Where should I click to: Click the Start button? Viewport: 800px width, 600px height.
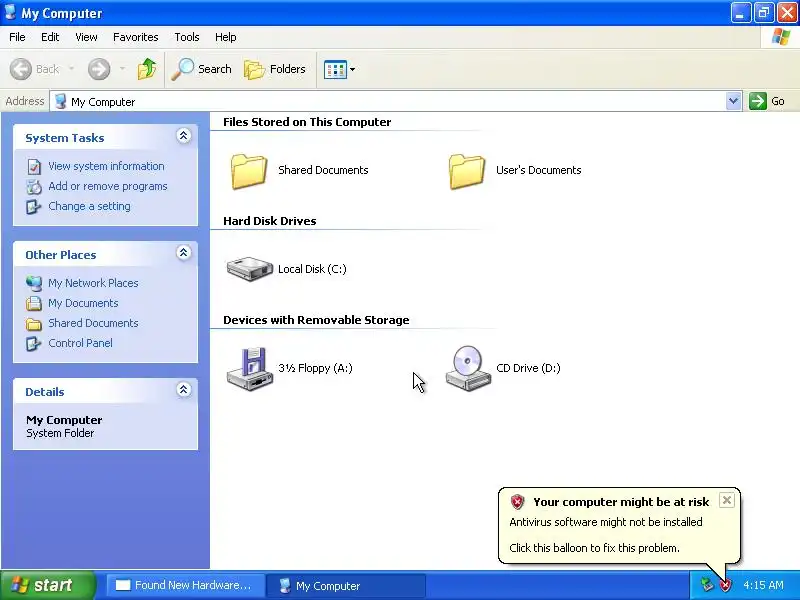[x=48, y=585]
